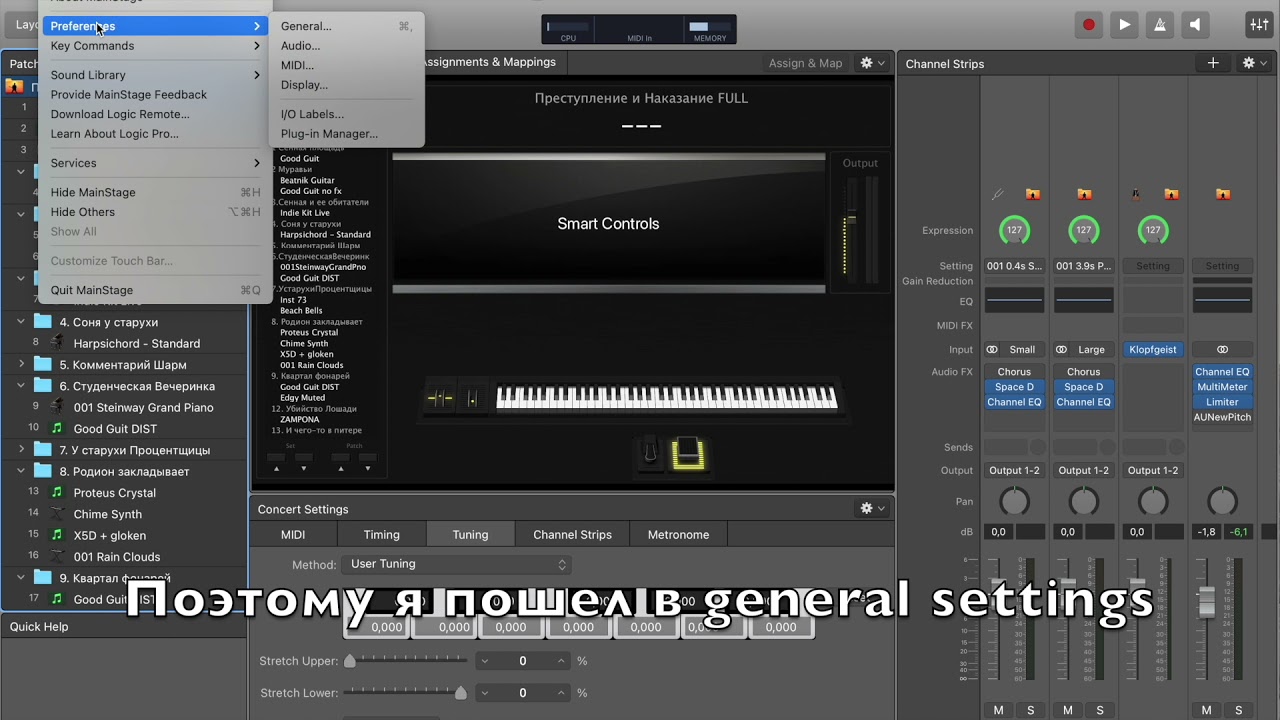Viewport: 1280px width, 720px height.
Task: Switch to the Timing tab
Action: (x=381, y=535)
